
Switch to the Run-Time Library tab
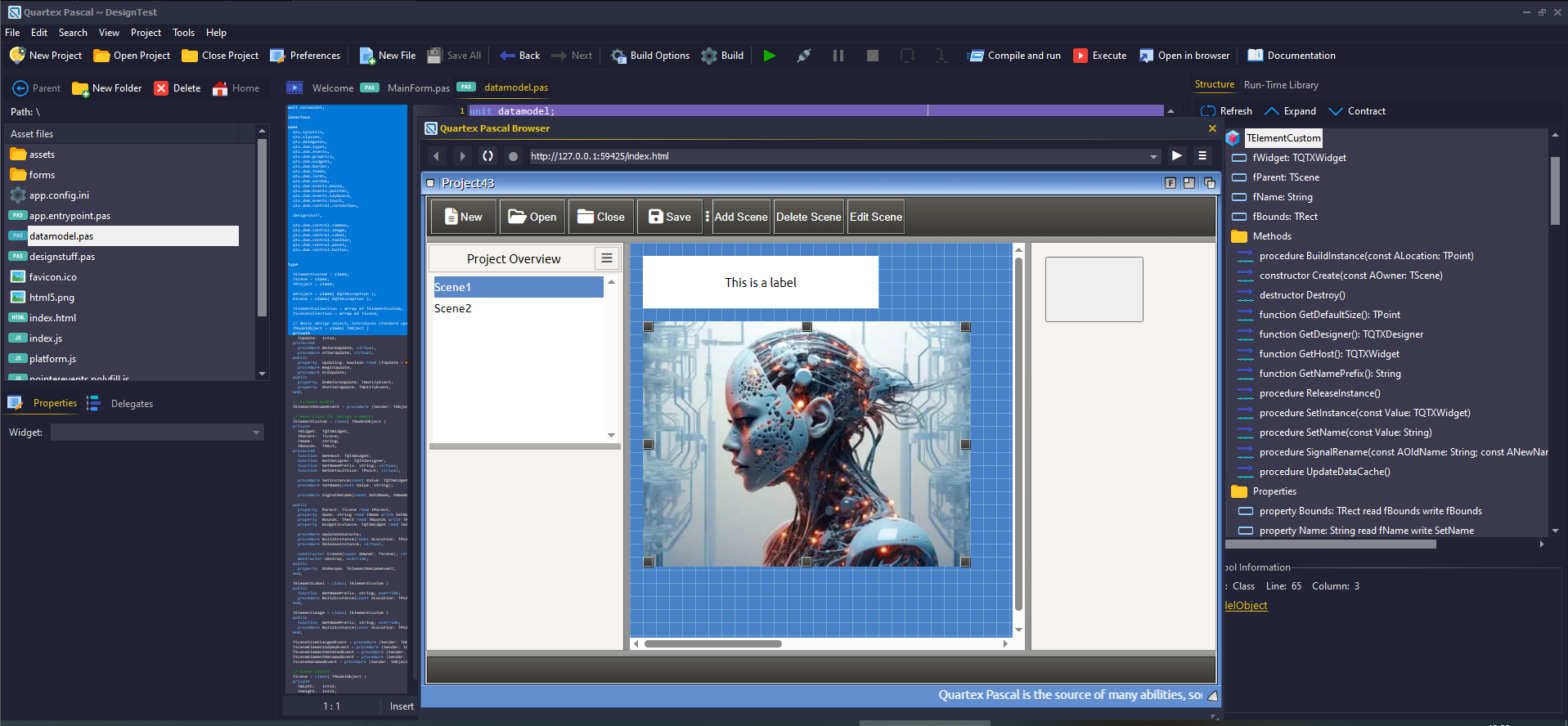click(x=1280, y=85)
